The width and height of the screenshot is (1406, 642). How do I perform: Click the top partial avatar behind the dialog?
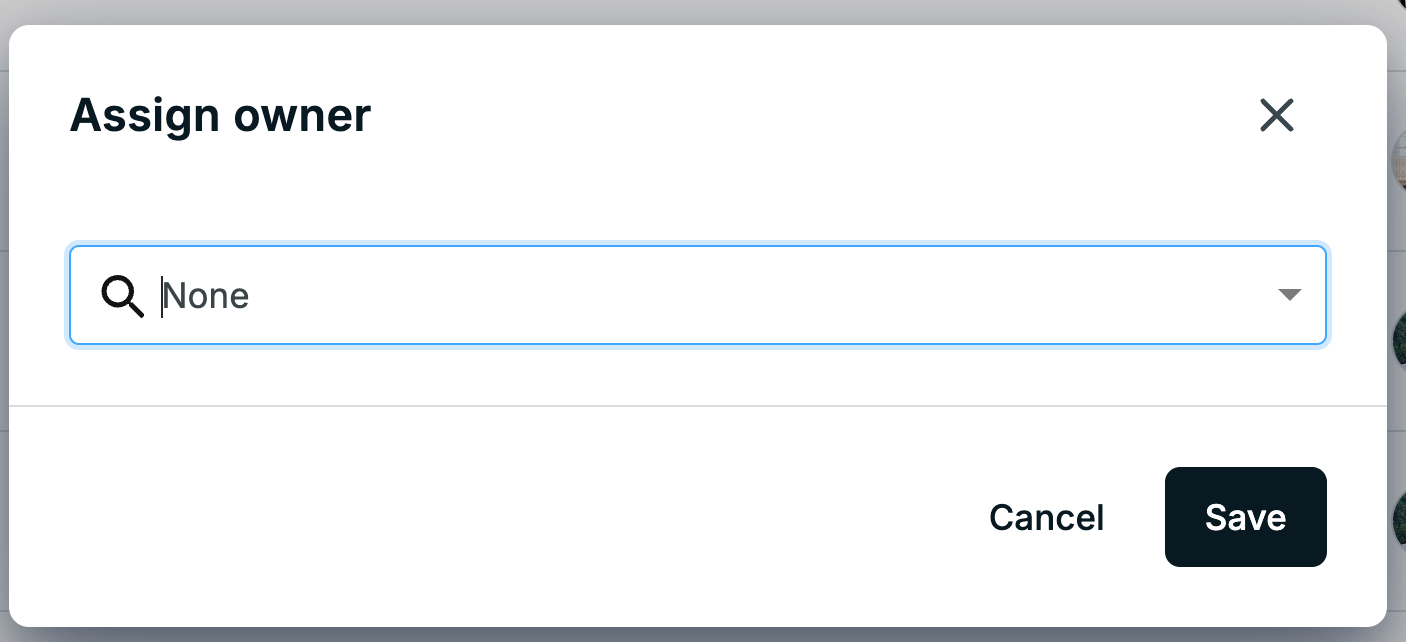1398,160
